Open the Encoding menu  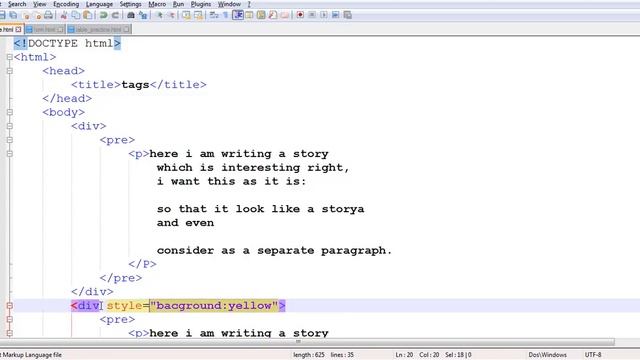pyautogui.click(x=66, y=4)
